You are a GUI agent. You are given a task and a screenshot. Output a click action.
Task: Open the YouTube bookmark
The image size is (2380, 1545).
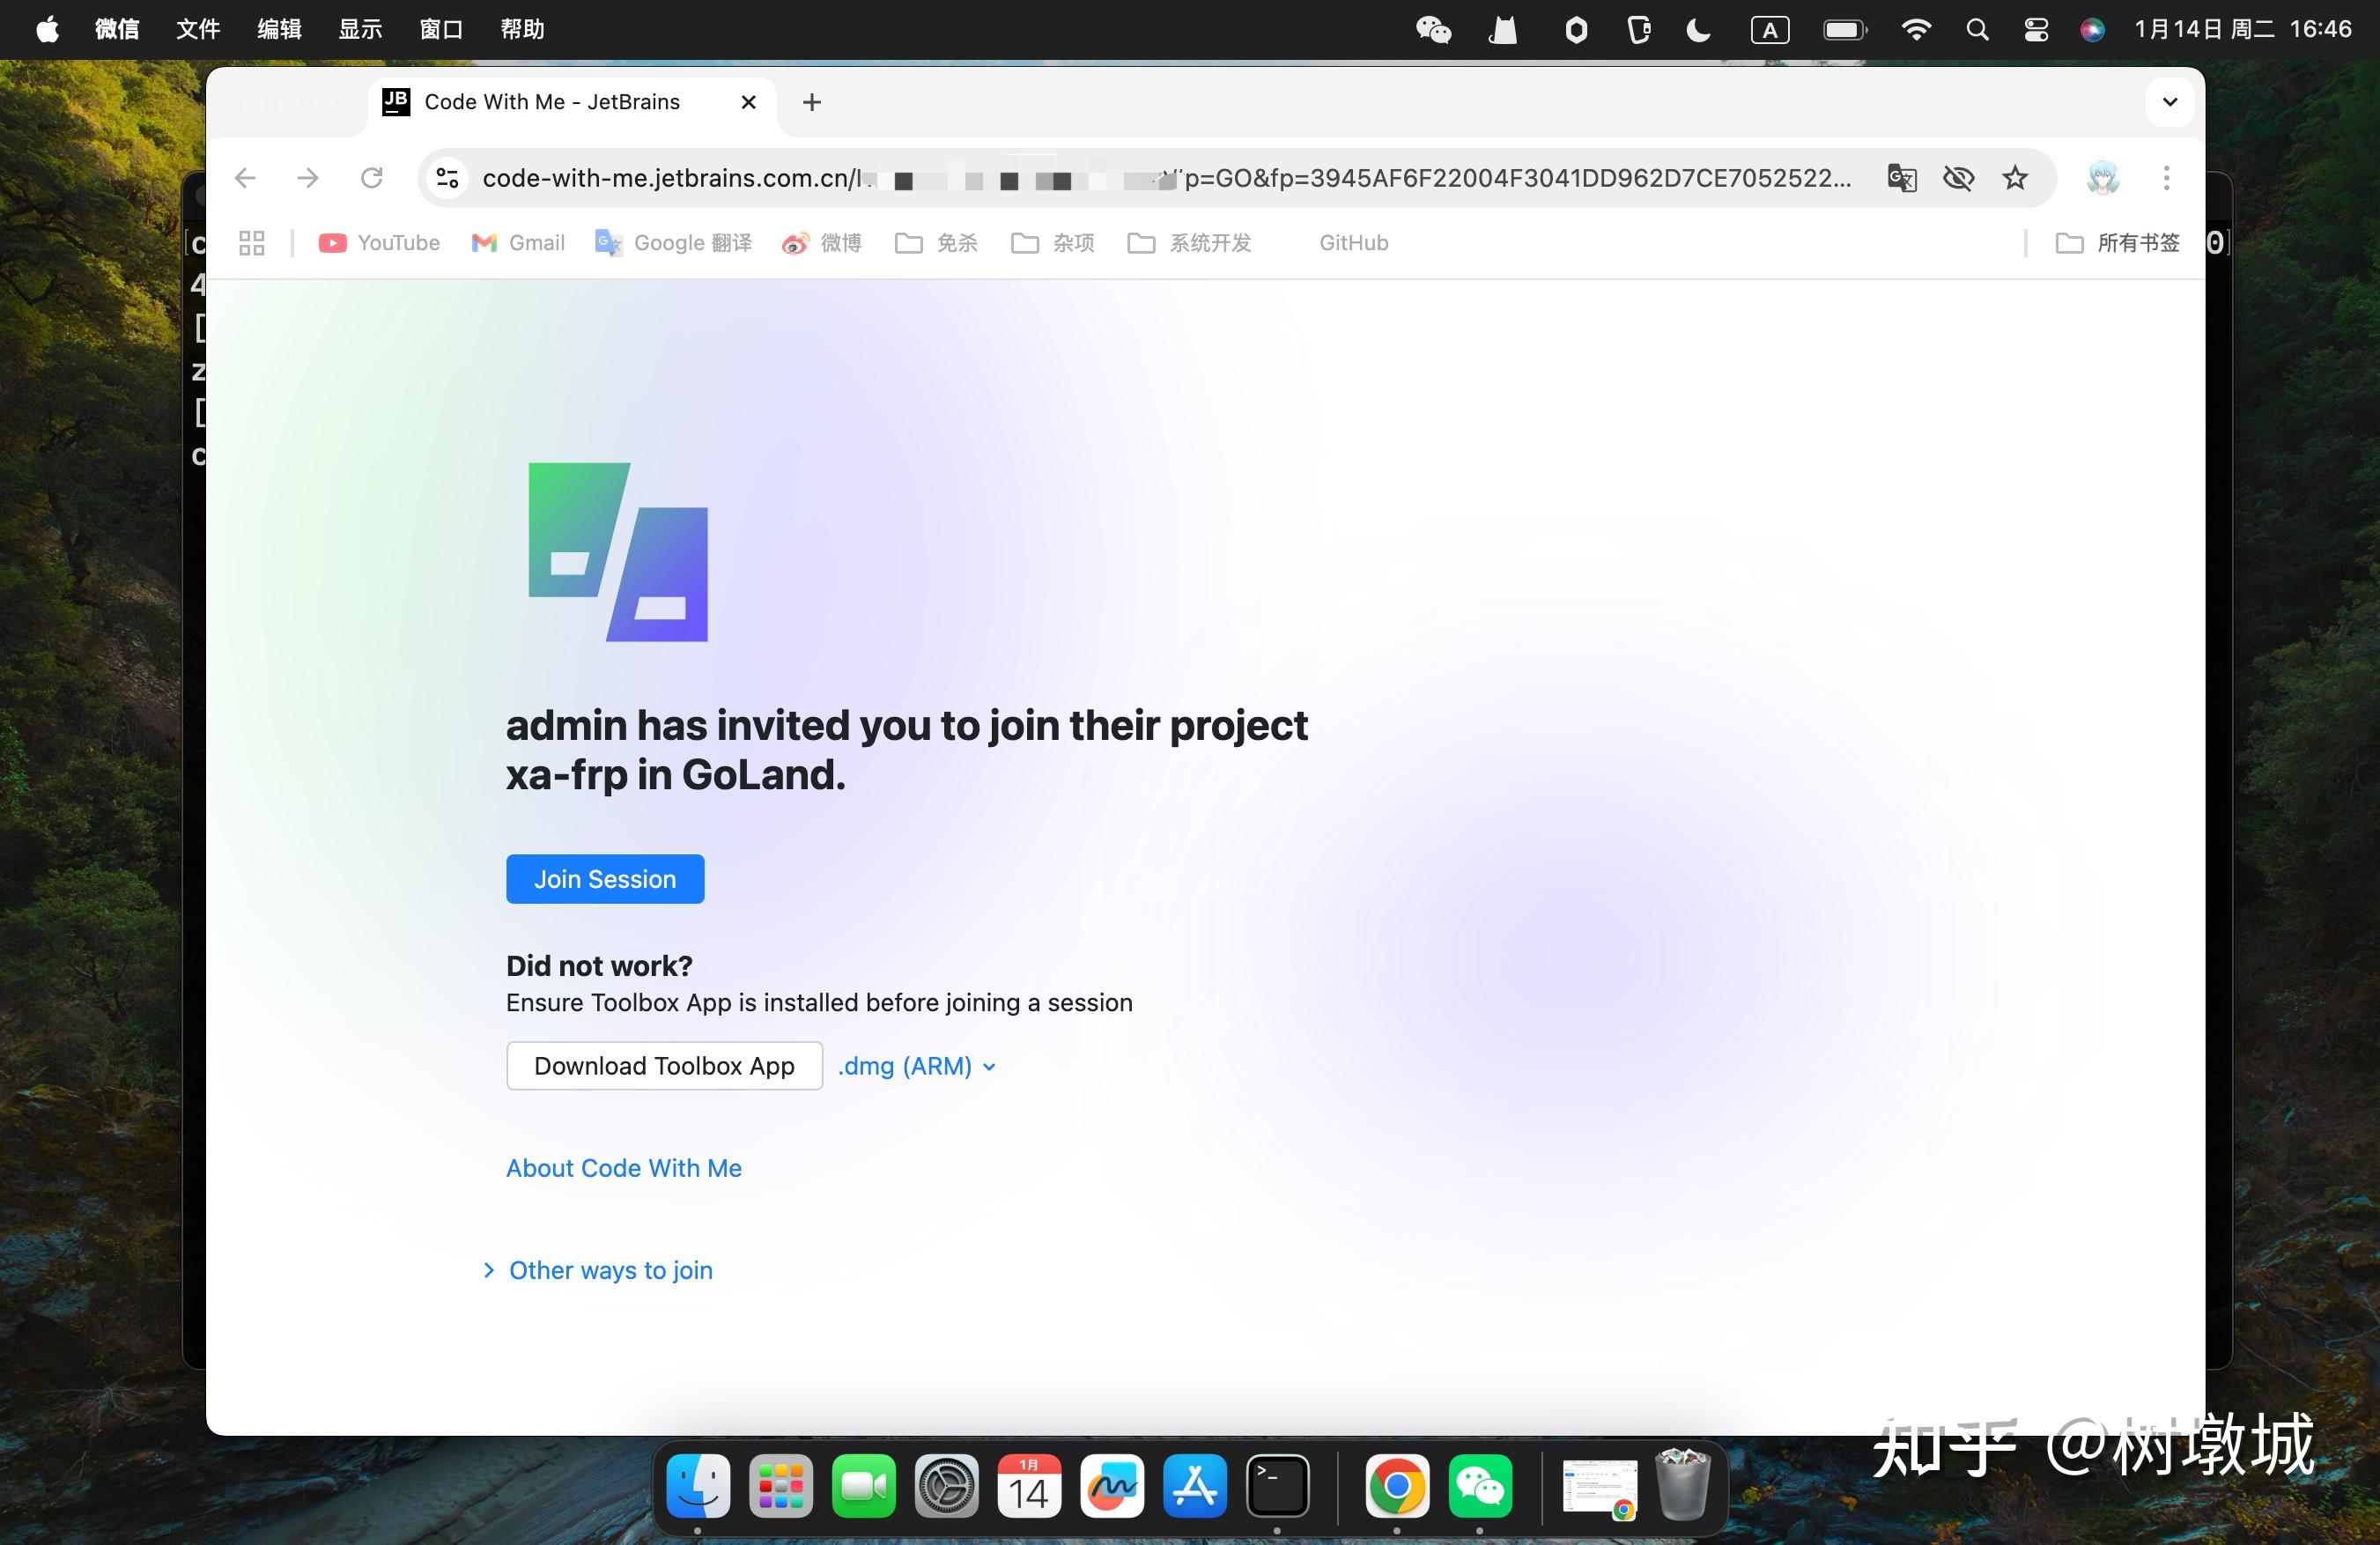(378, 242)
